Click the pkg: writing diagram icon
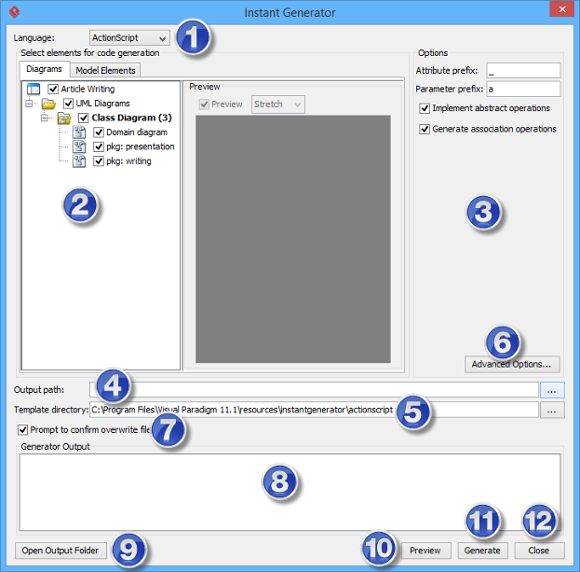Image resolution: width=580 pixels, height=572 pixels. point(79,161)
